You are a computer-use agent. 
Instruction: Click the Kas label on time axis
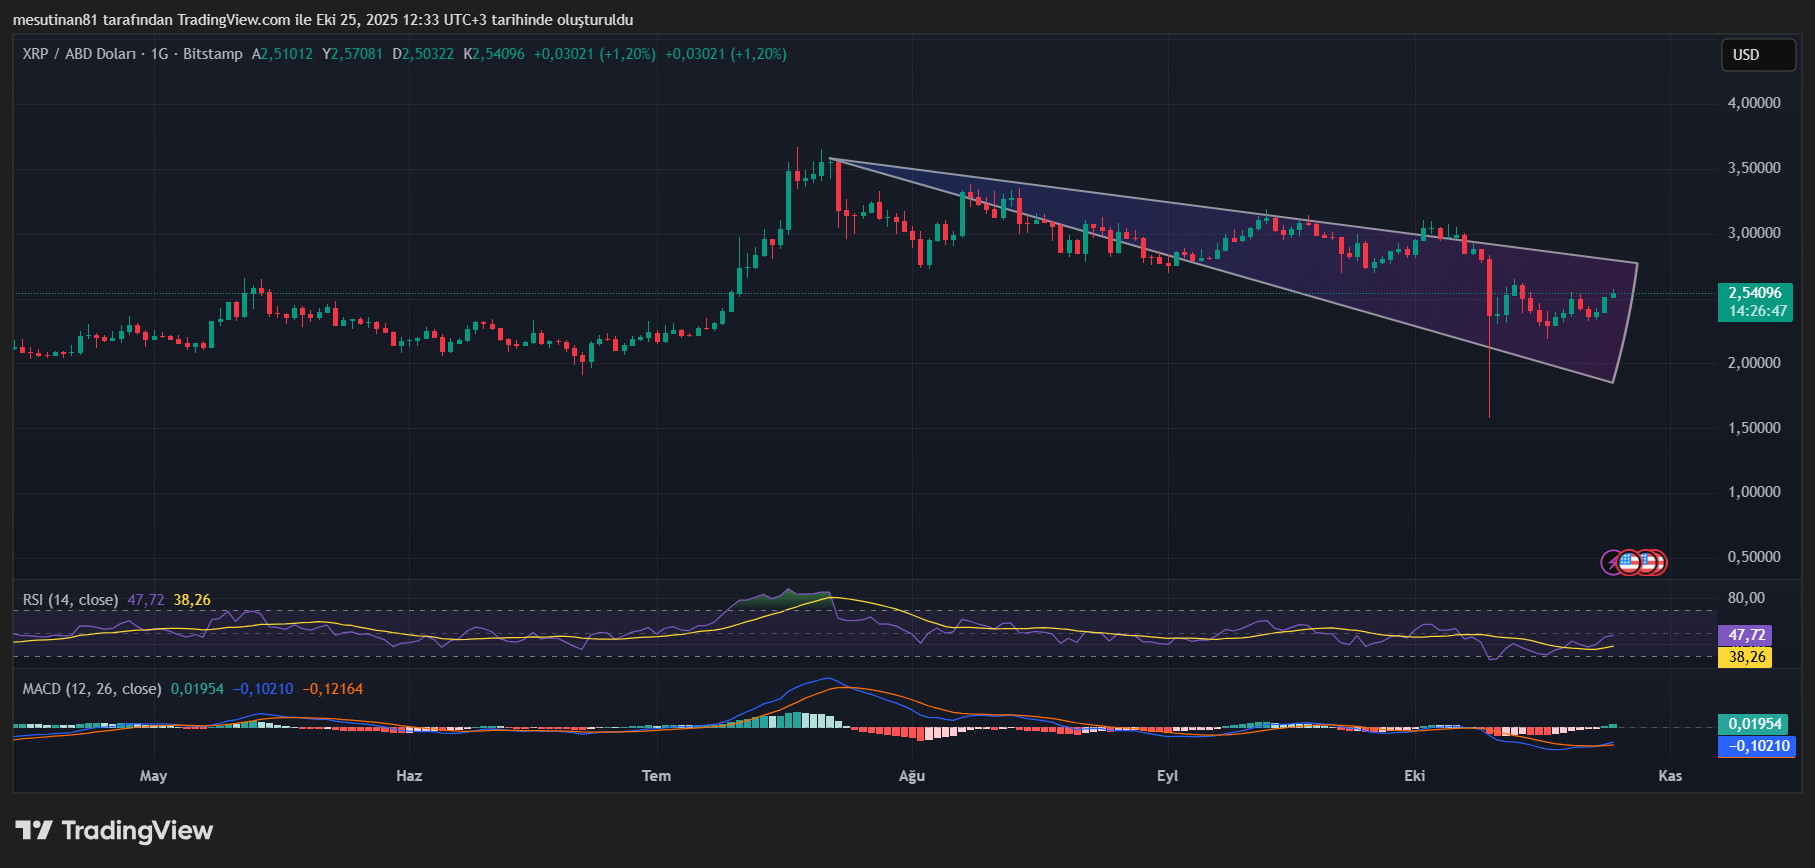(1670, 776)
